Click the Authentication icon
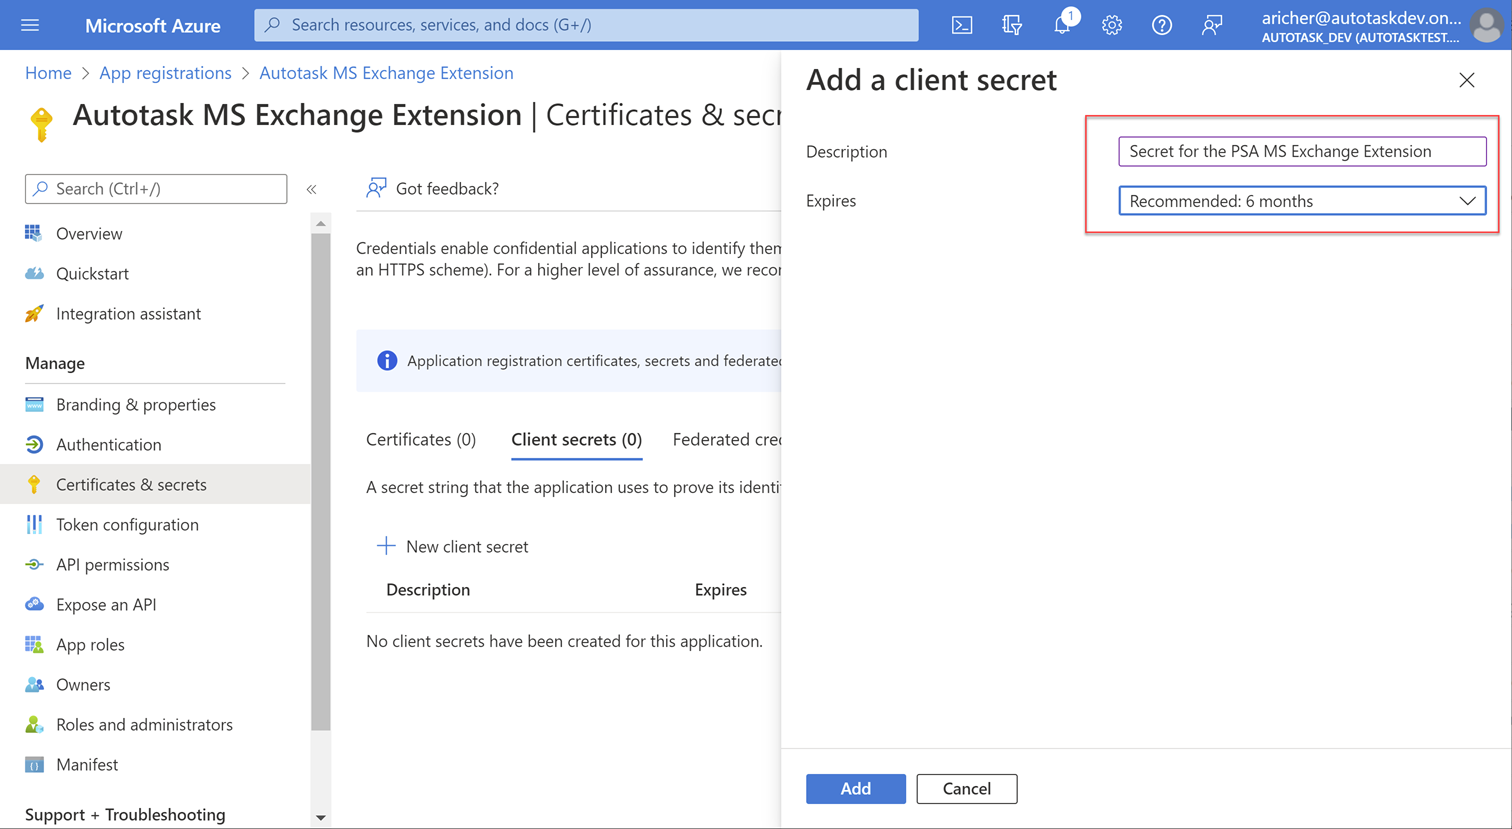 pyautogui.click(x=34, y=444)
